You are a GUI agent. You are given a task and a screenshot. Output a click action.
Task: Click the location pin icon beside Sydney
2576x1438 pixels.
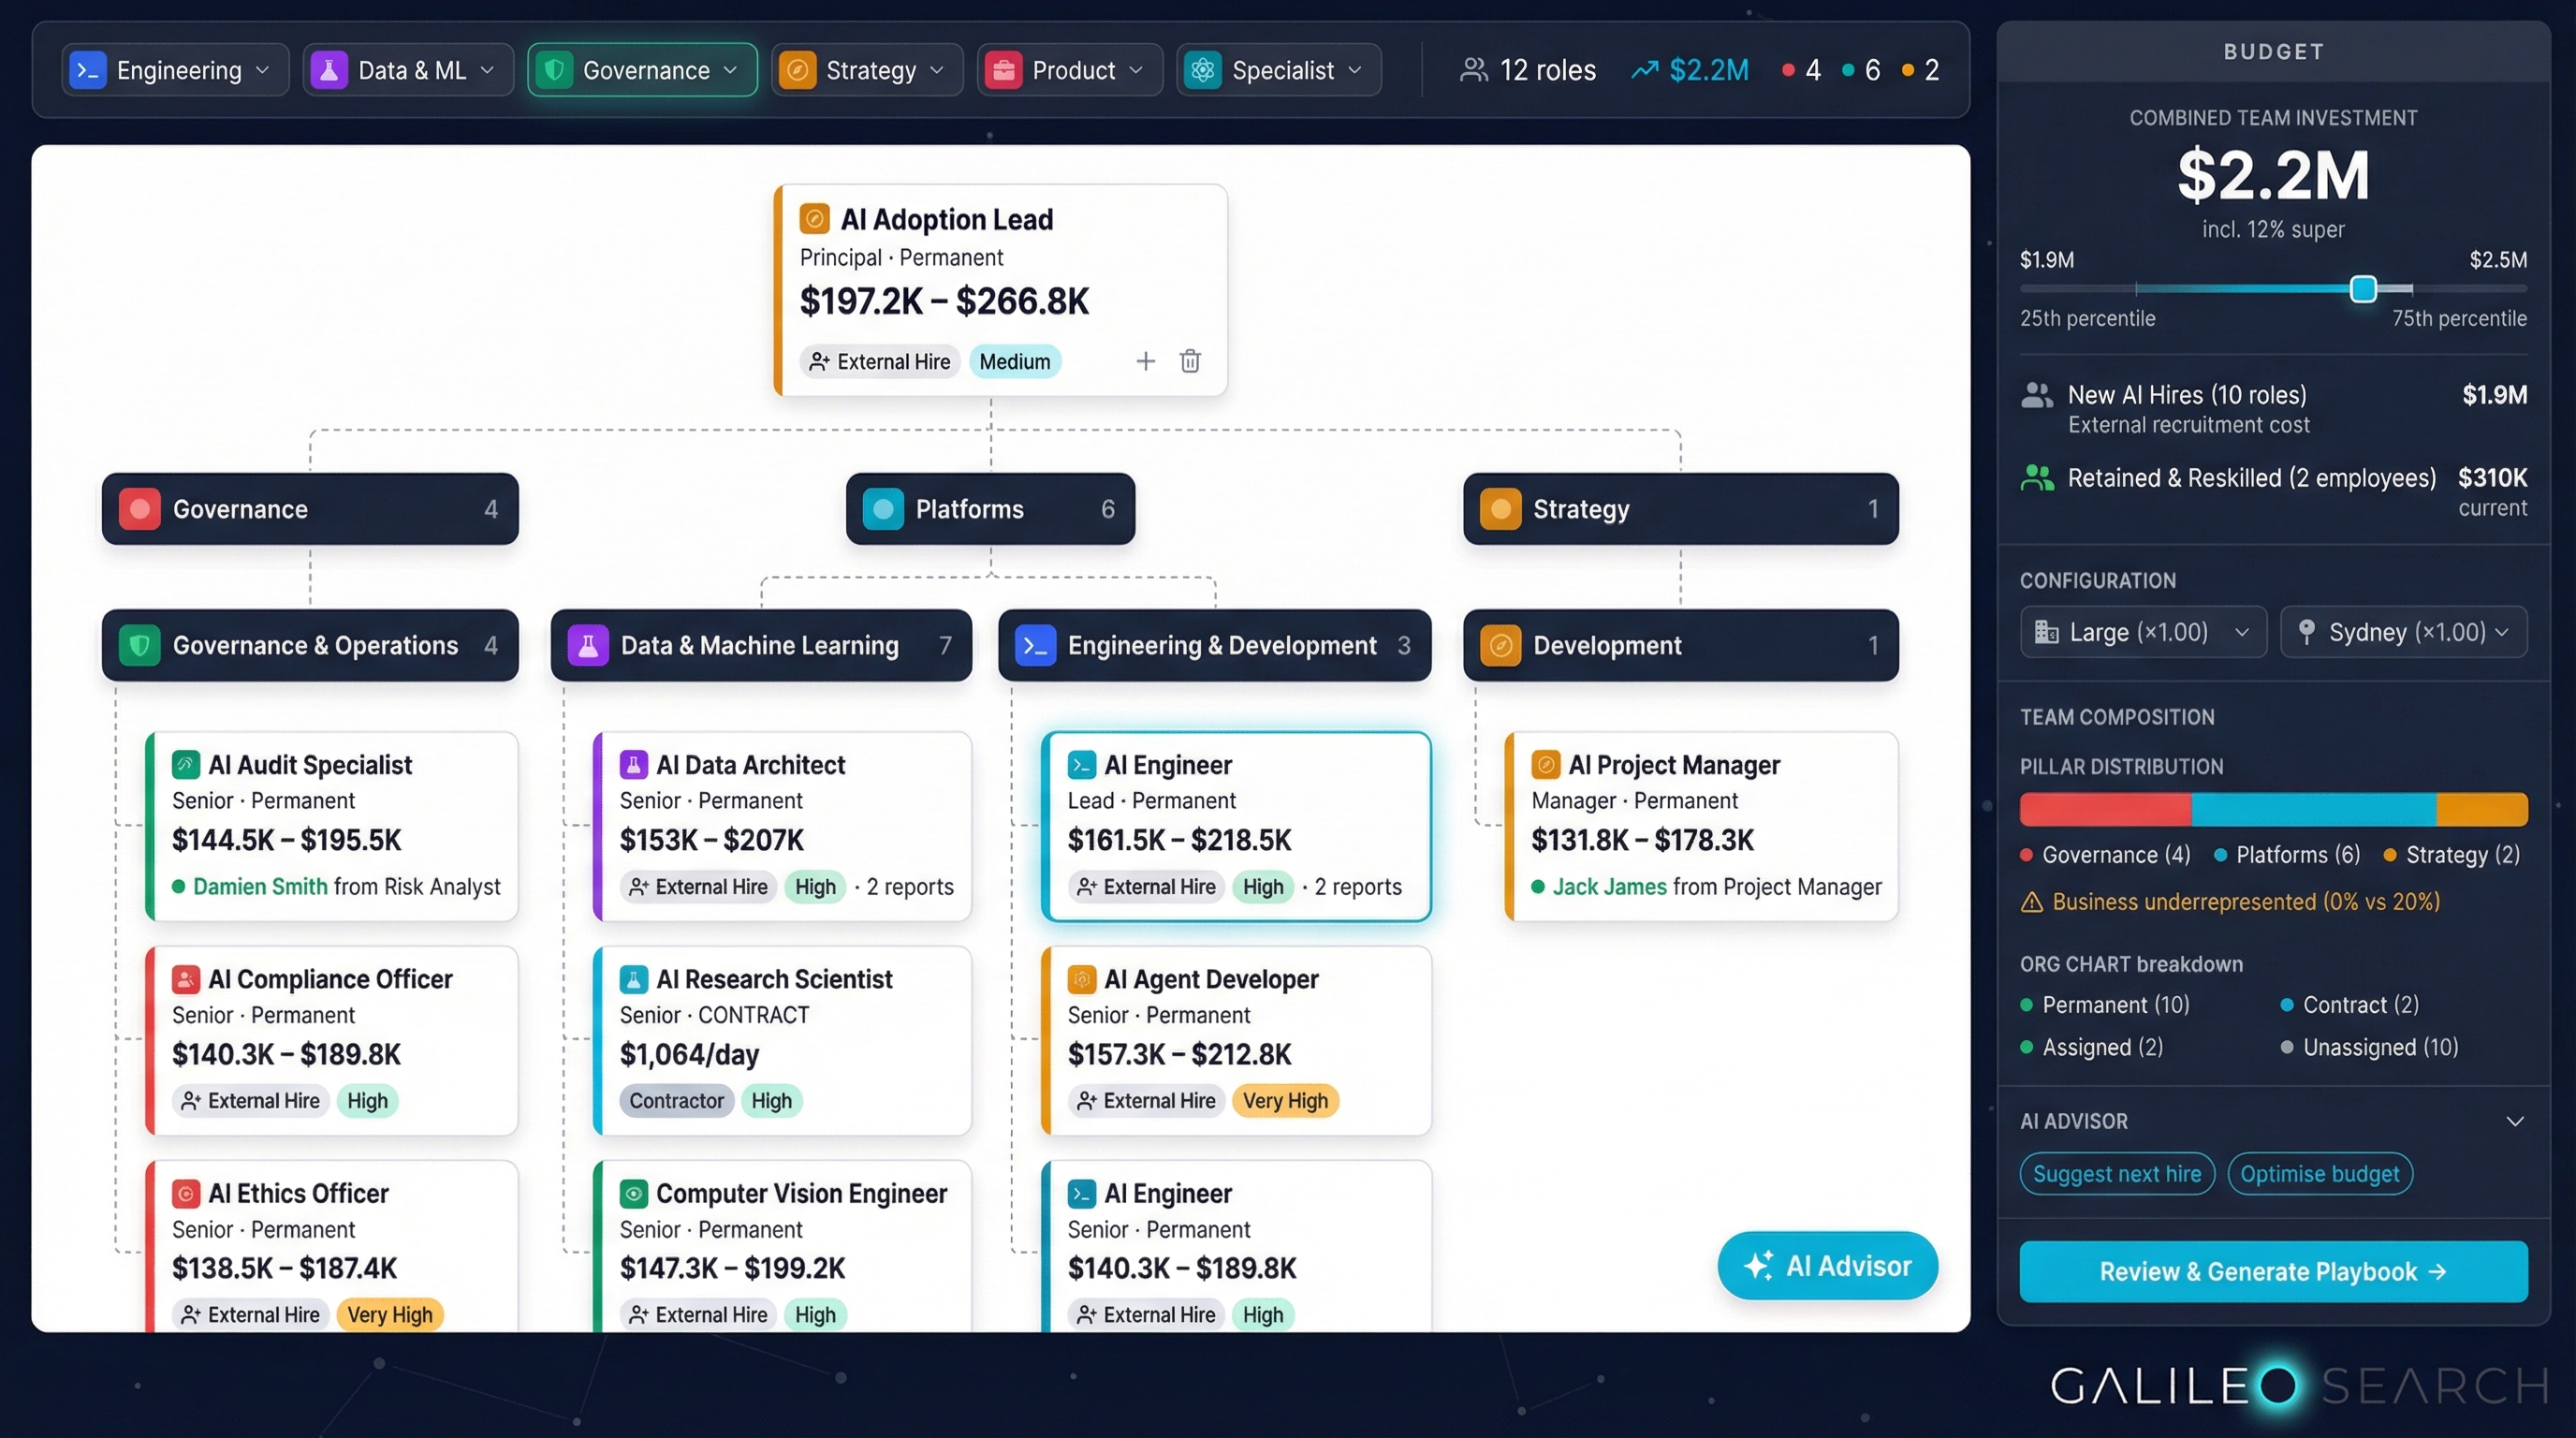2306,632
